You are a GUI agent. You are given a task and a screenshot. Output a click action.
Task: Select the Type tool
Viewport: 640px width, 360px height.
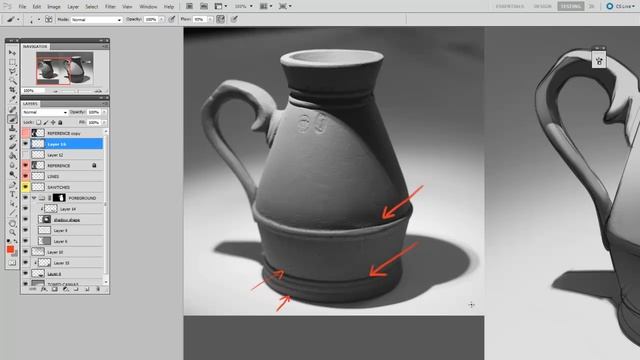(12, 194)
